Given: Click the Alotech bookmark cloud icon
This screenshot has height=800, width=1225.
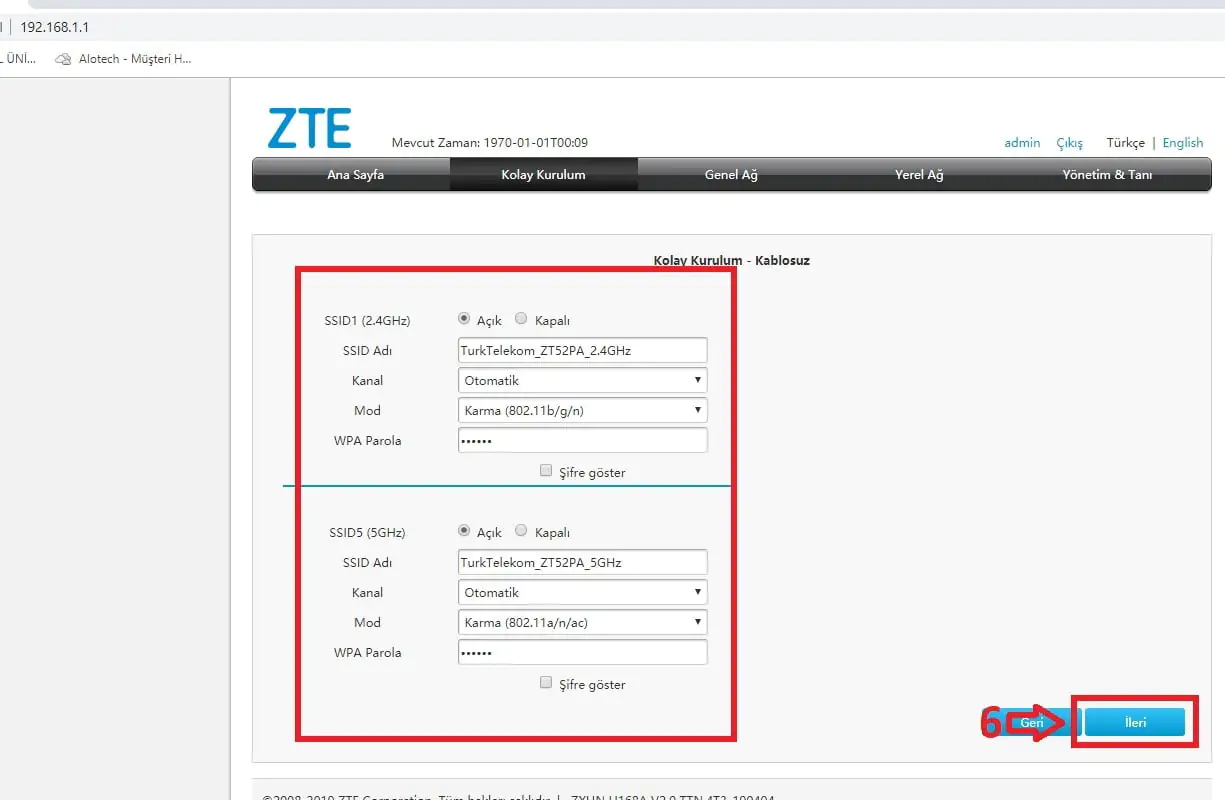Looking at the screenshot, I should pos(64,59).
